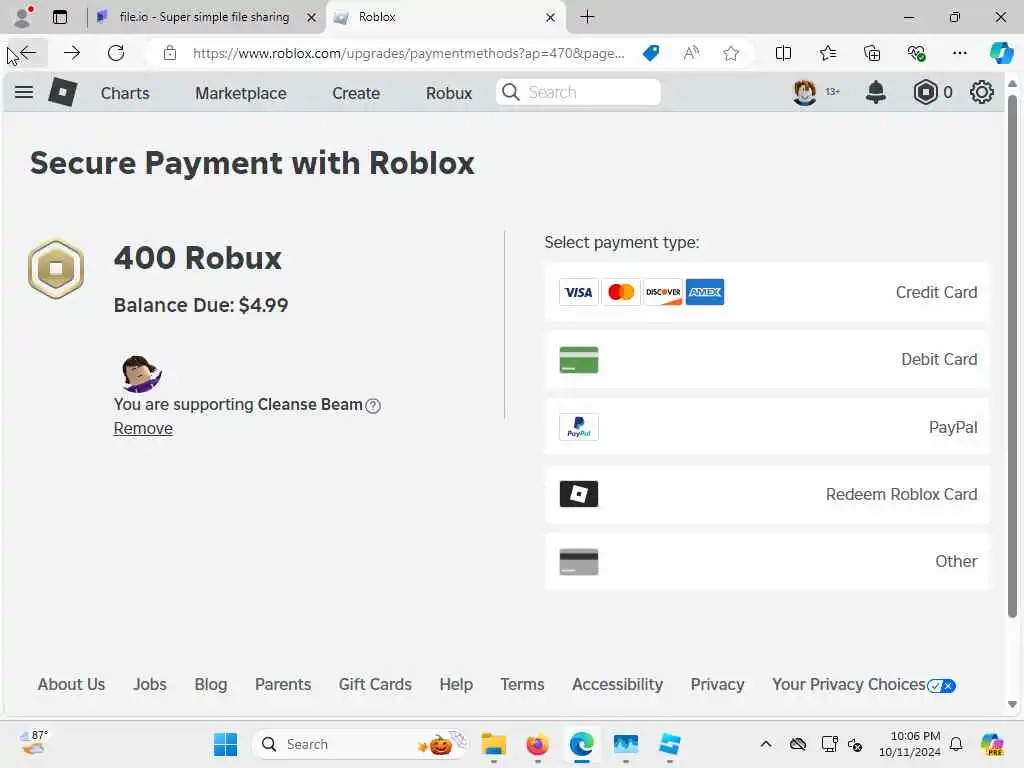Select Other payment type
This screenshot has height=768, width=1024.
click(x=767, y=562)
